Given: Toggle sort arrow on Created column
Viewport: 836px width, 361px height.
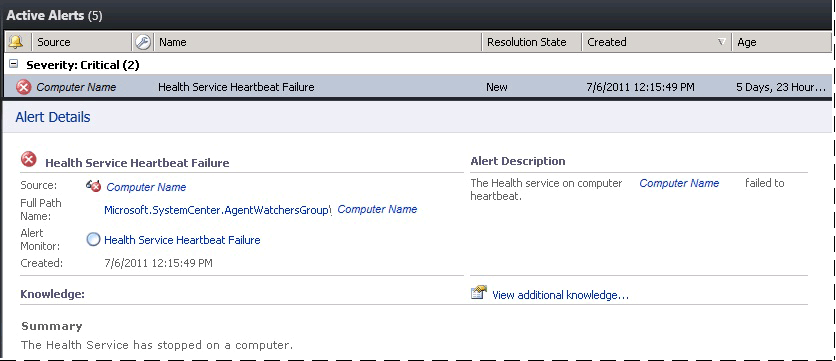Looking at the screenshot, I should click(721, 42).
